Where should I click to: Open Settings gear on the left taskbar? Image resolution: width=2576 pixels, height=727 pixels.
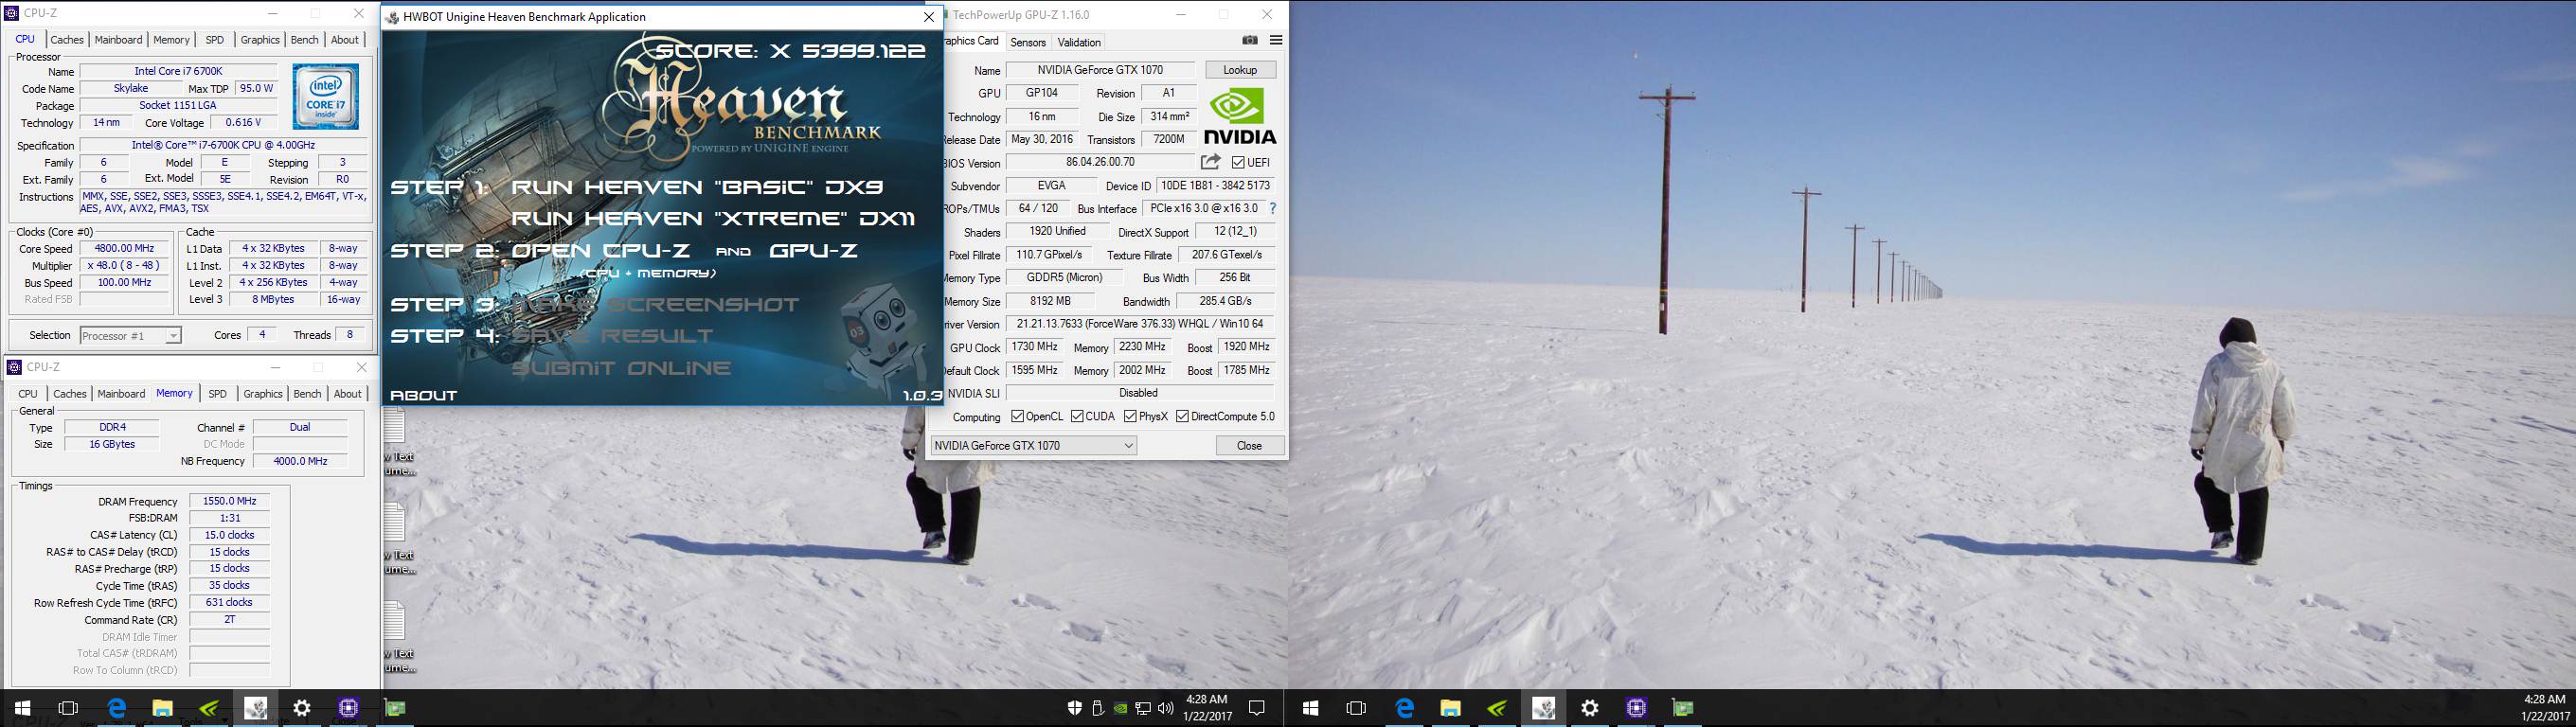tap(302, 708)
